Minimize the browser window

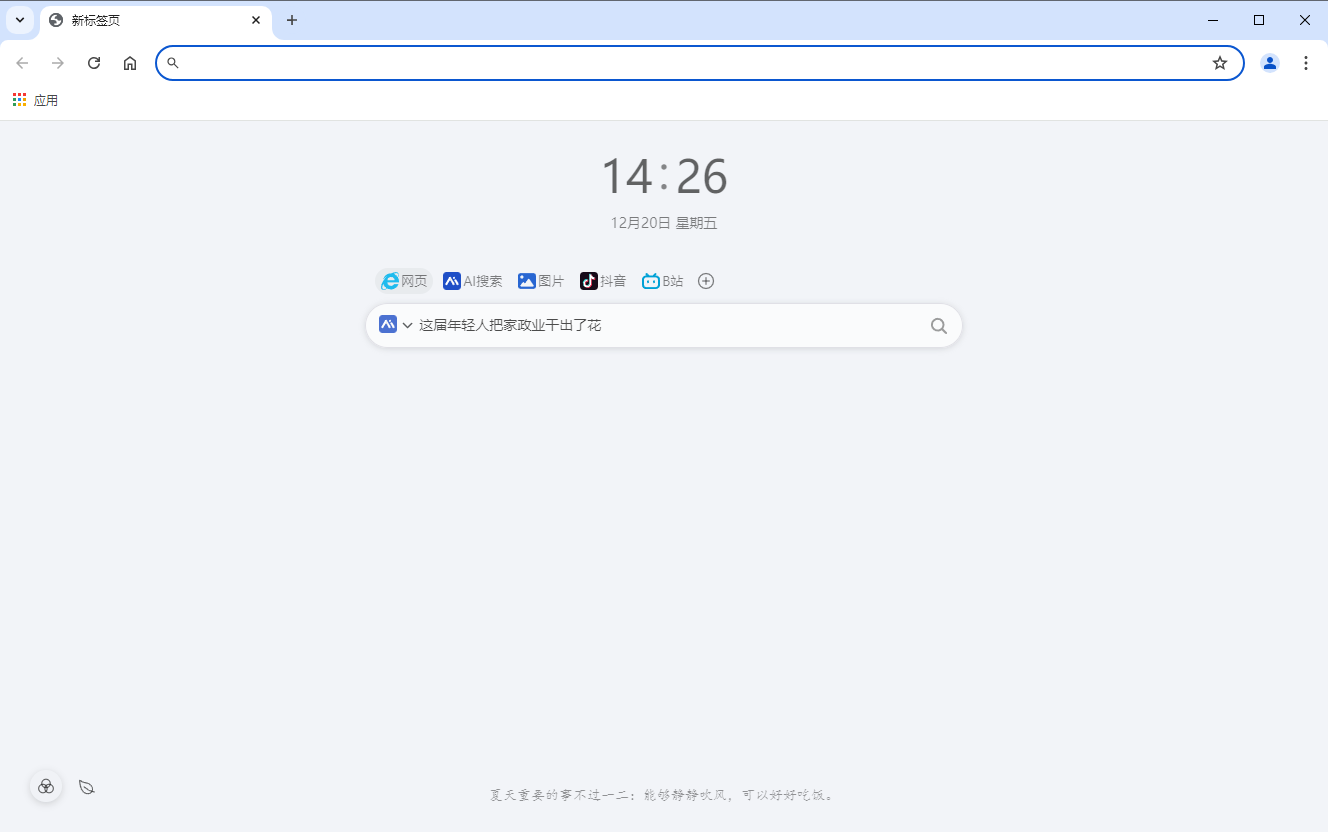click(1213, 20)
